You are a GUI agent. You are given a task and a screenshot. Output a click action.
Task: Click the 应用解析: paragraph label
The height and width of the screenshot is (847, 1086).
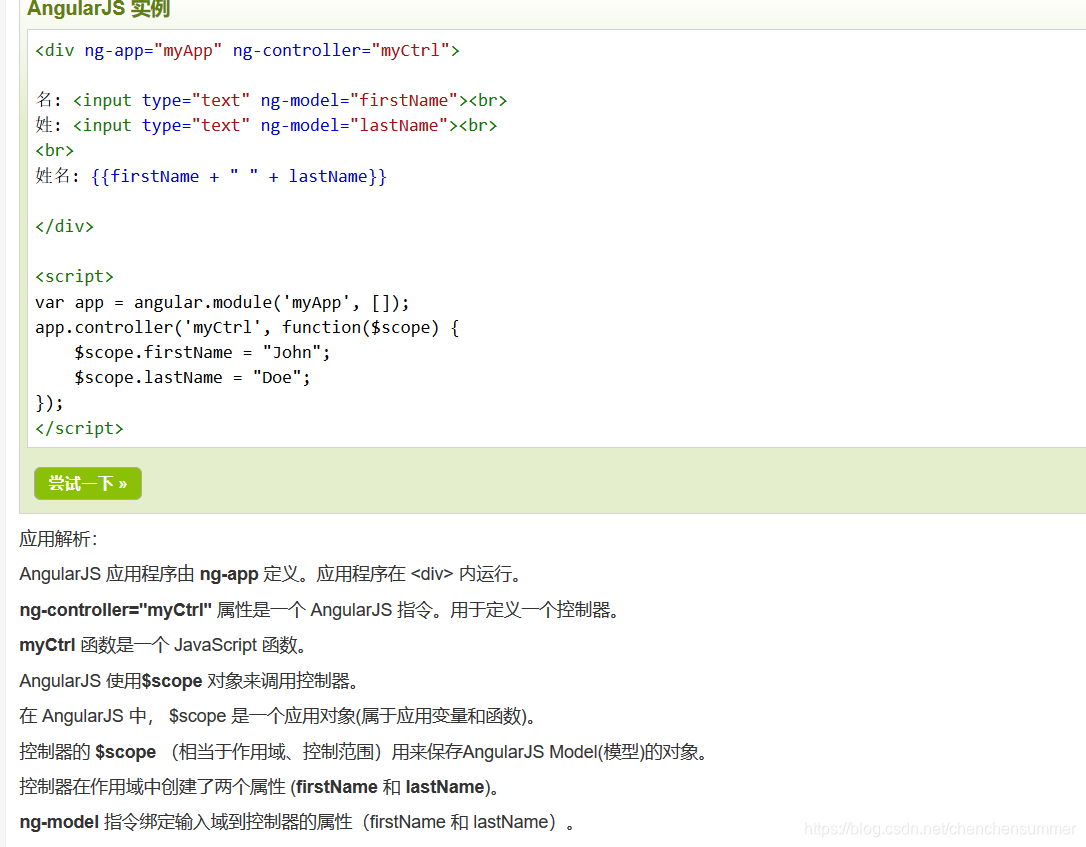[59, 539]
